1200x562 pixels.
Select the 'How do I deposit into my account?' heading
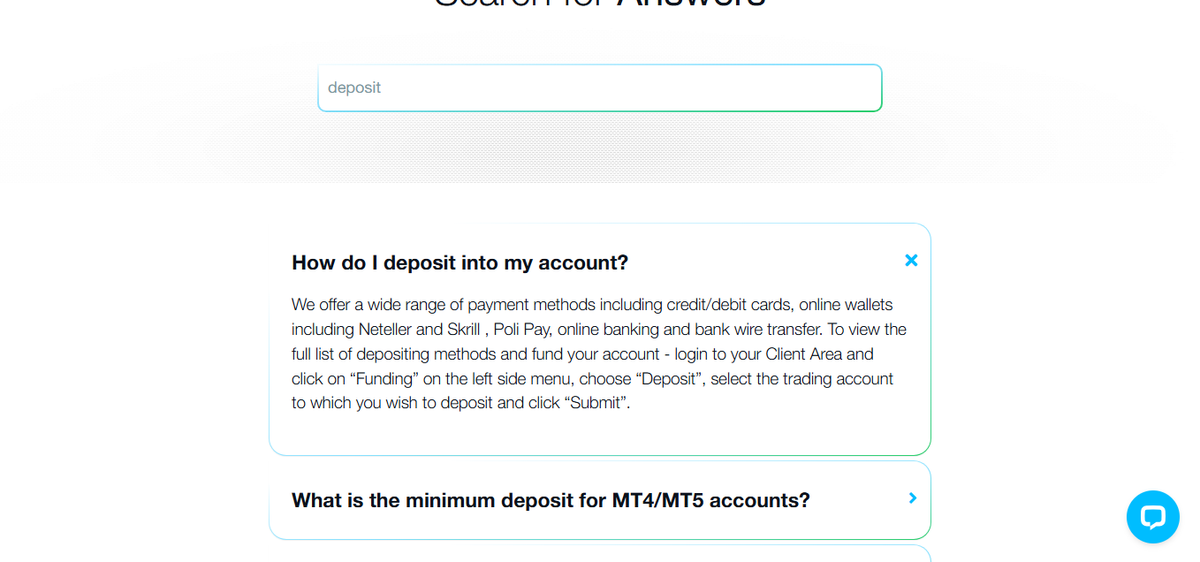click(x=460, y=263)
